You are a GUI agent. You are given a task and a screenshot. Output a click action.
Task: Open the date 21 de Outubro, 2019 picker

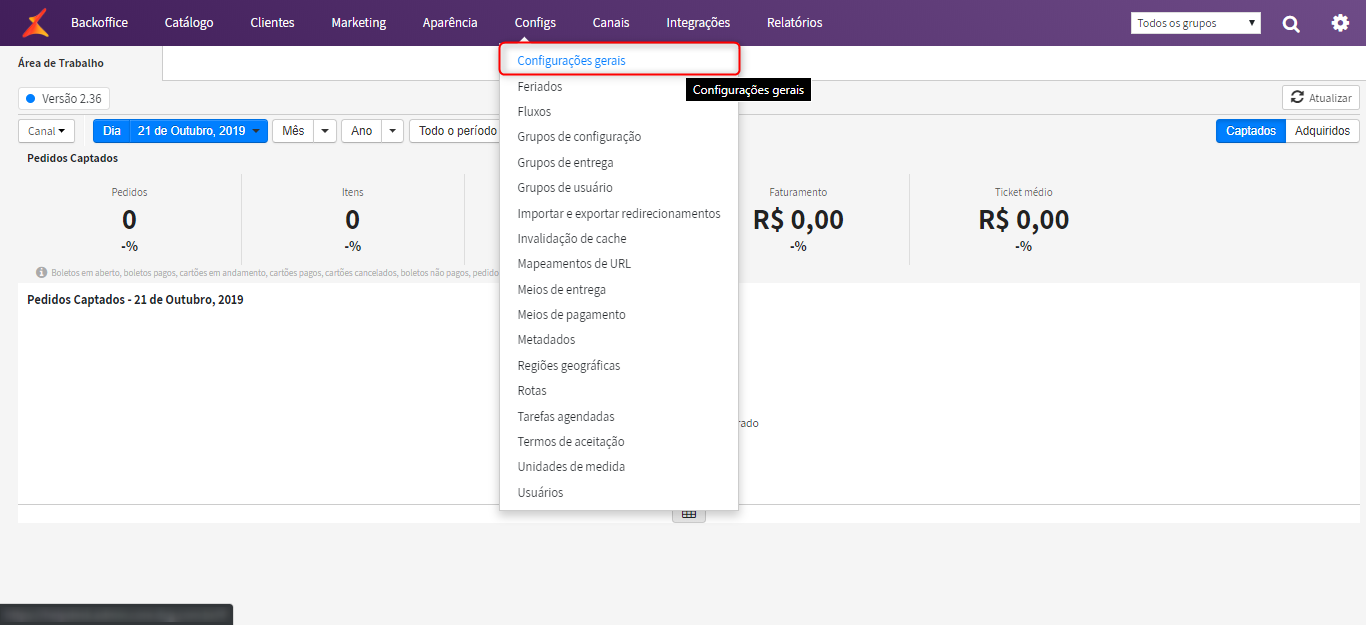200,131
